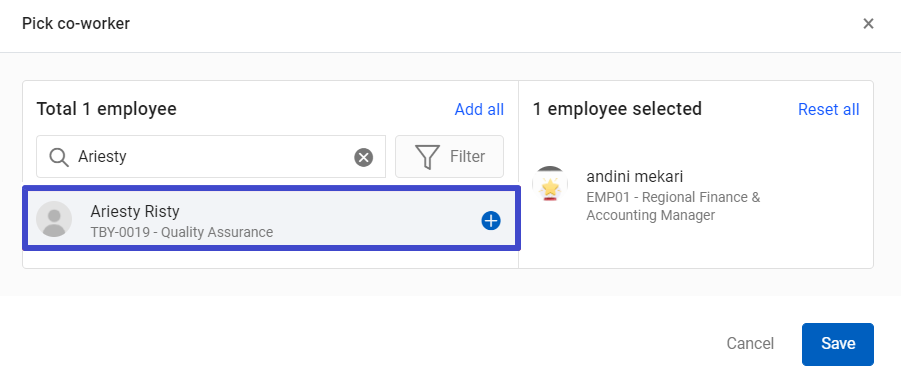The height and width of the screenshot is (384, 901).
Task: Open the Filter options
Action: (449, 156)
